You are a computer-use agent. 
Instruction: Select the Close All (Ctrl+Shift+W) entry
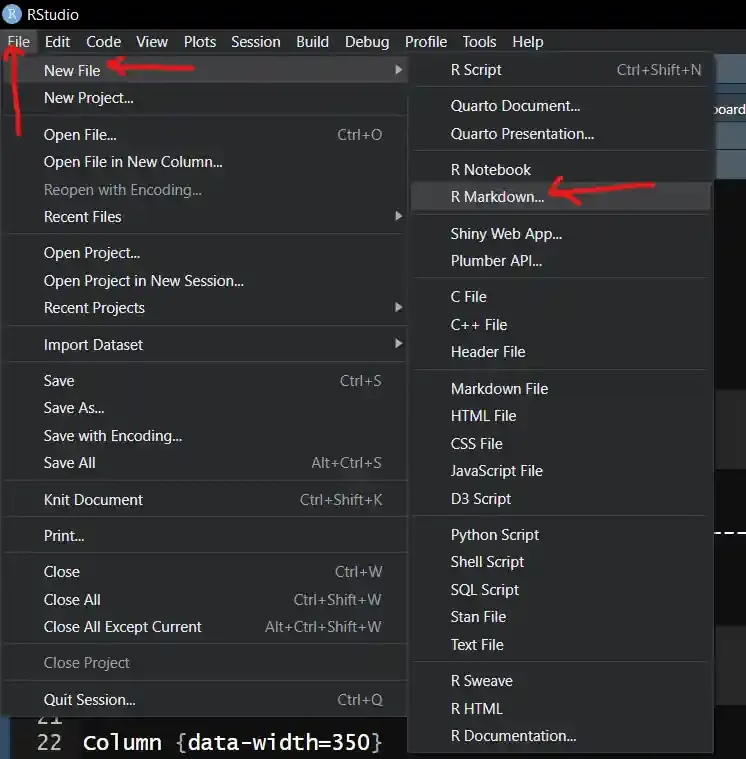point(206,600)
